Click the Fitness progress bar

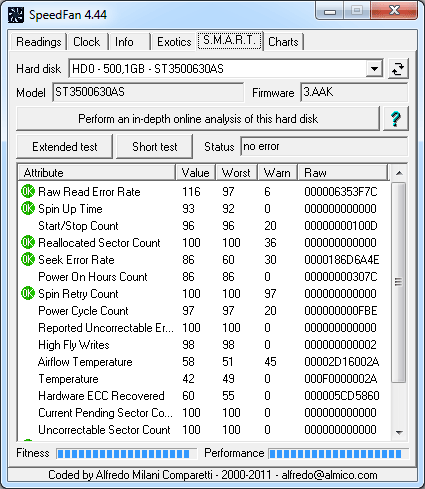point(126,454)
